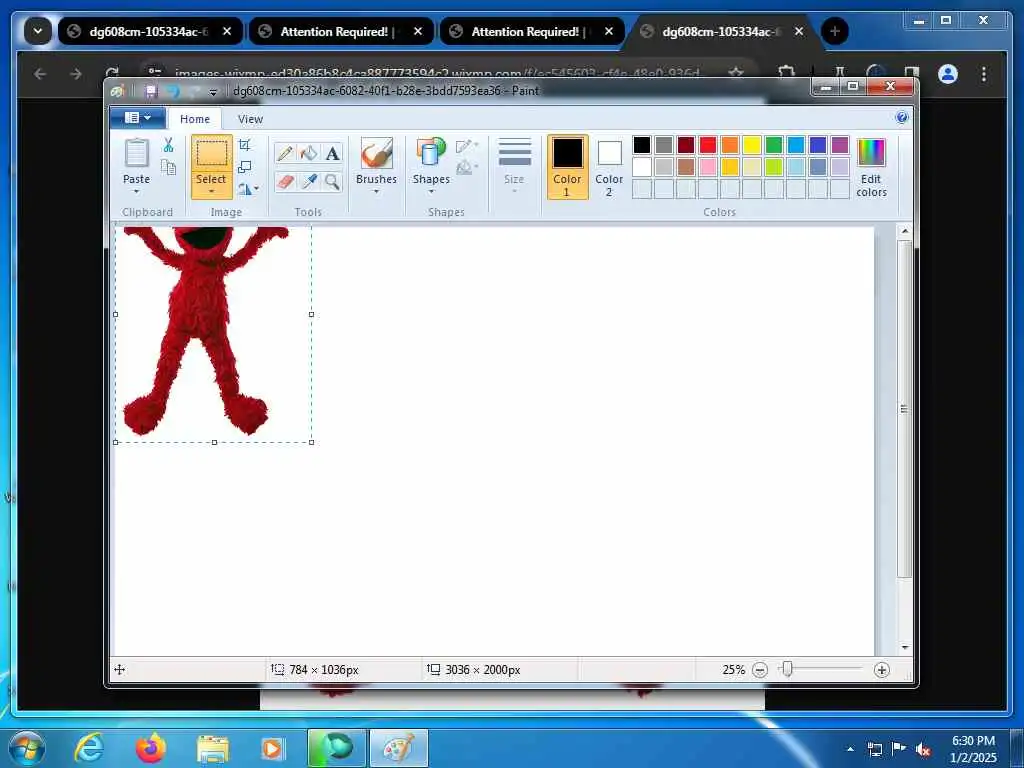
Task: Show hidden system tray icons arrow
Action: (850, 749)
